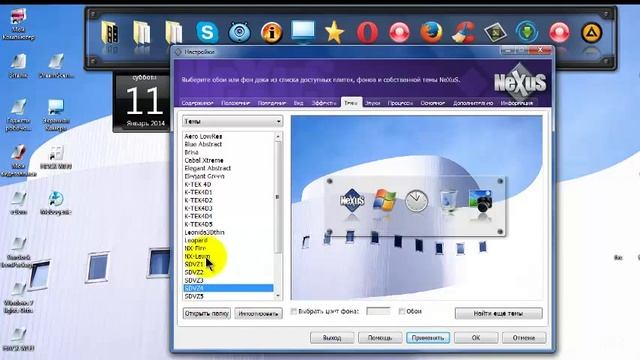
Task: Launch CCleaner from the dock
Action: (x=463, y=32)
